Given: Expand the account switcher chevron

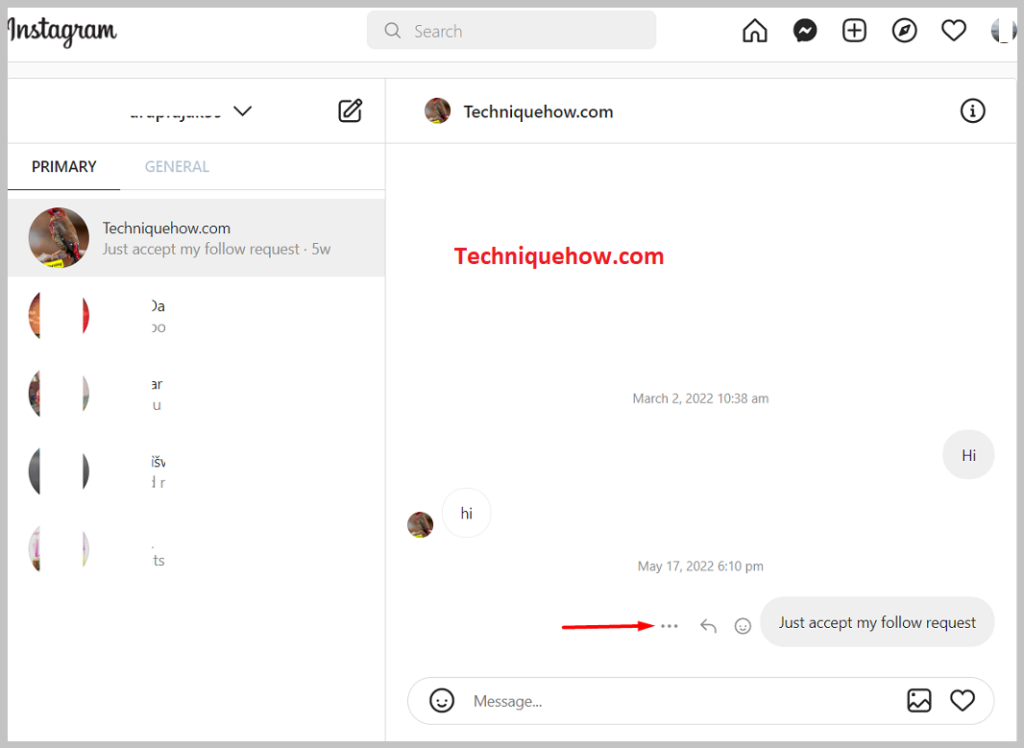Looking at the screenshot, I should (x=243, y=111).
